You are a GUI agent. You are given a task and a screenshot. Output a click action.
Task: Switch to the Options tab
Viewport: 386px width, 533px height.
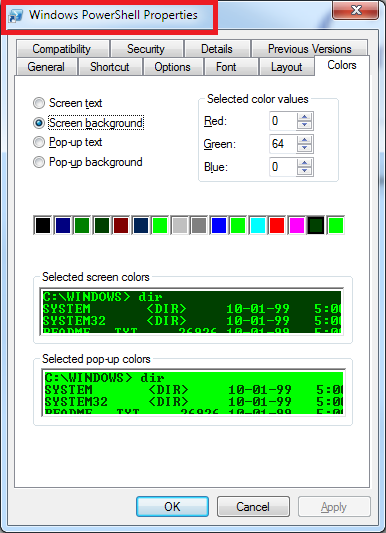173,67
